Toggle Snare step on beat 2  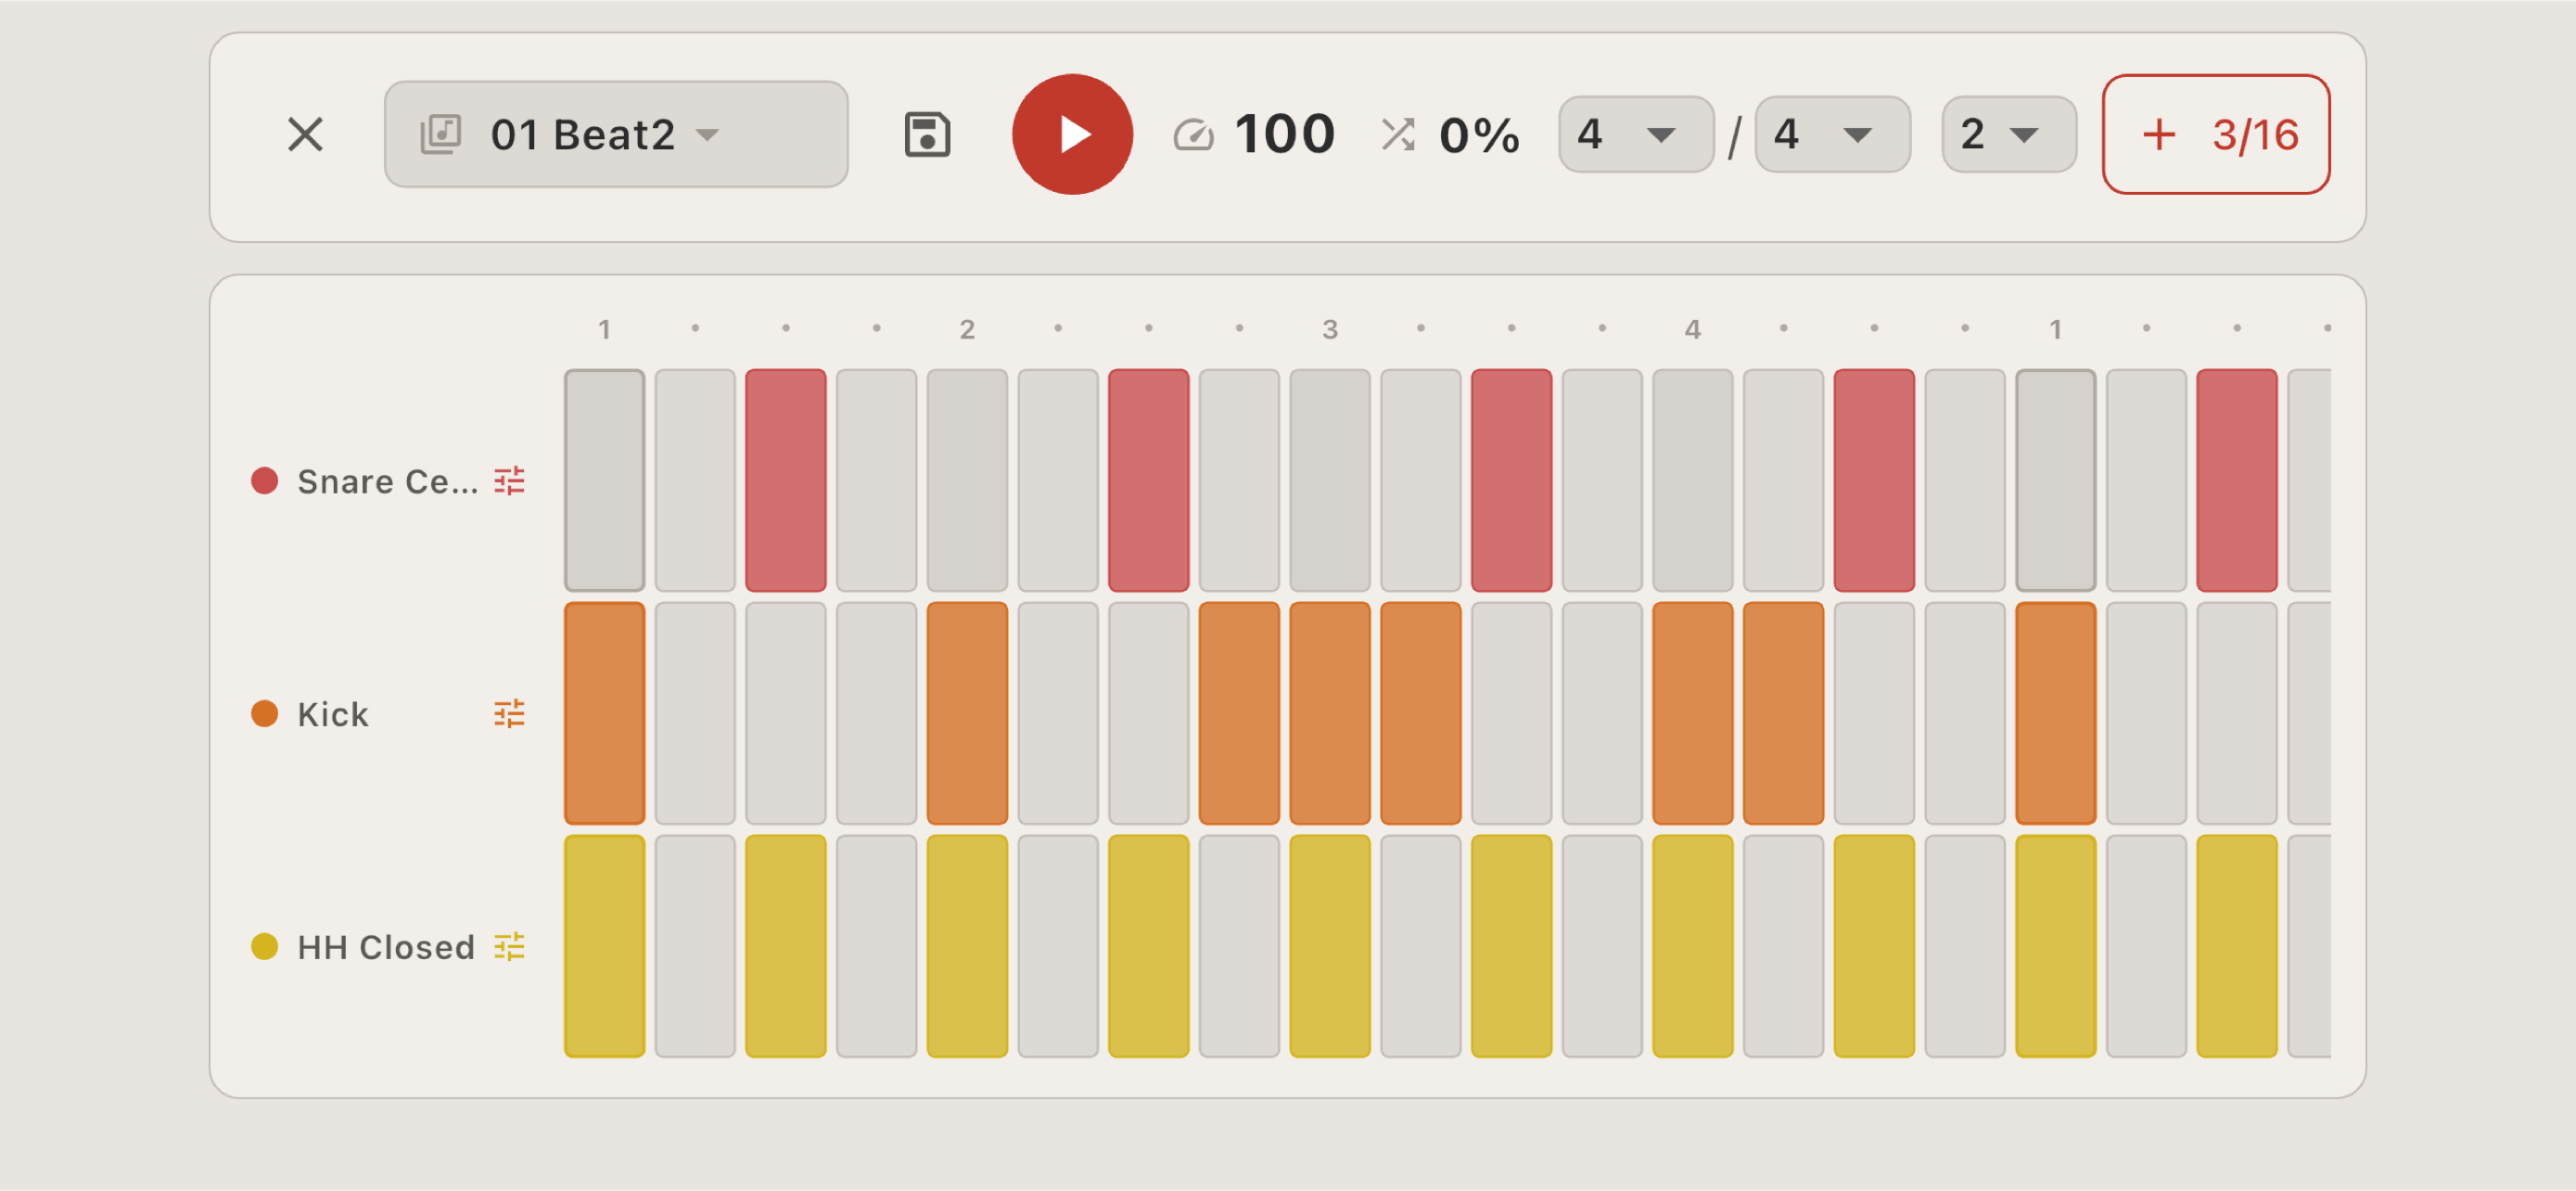coord(967,480)
